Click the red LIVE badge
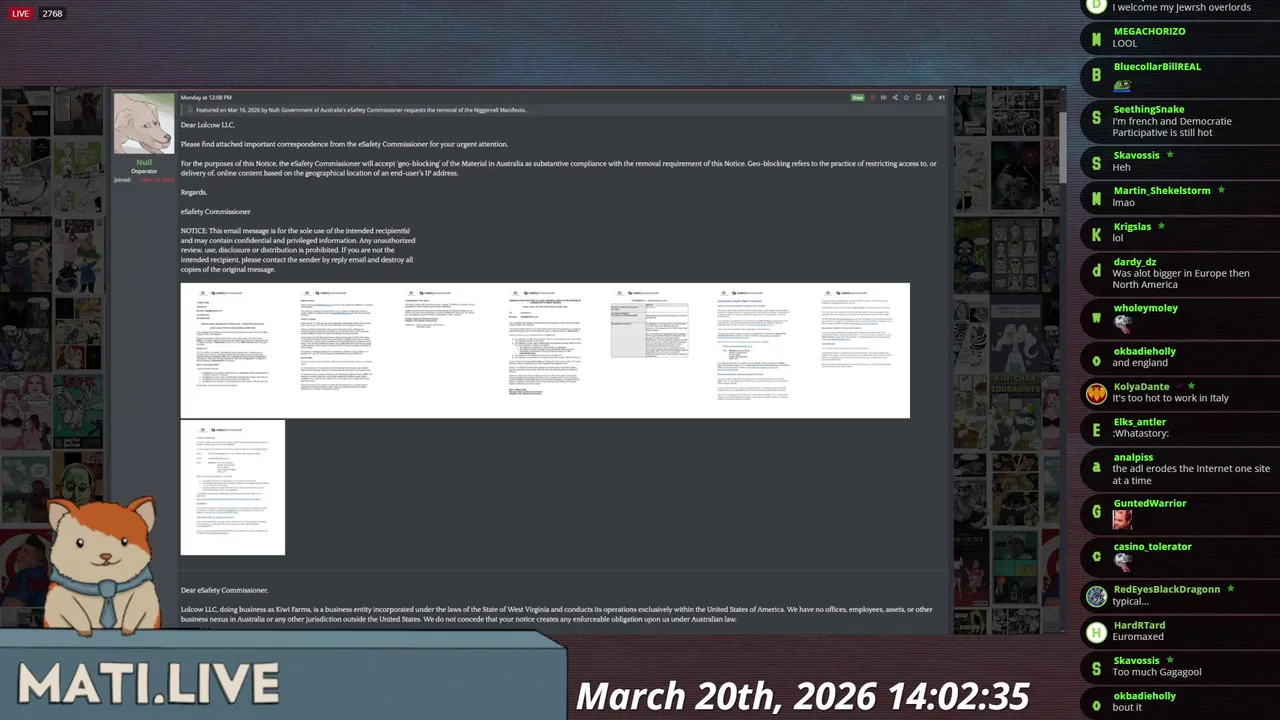 [20, 14]
